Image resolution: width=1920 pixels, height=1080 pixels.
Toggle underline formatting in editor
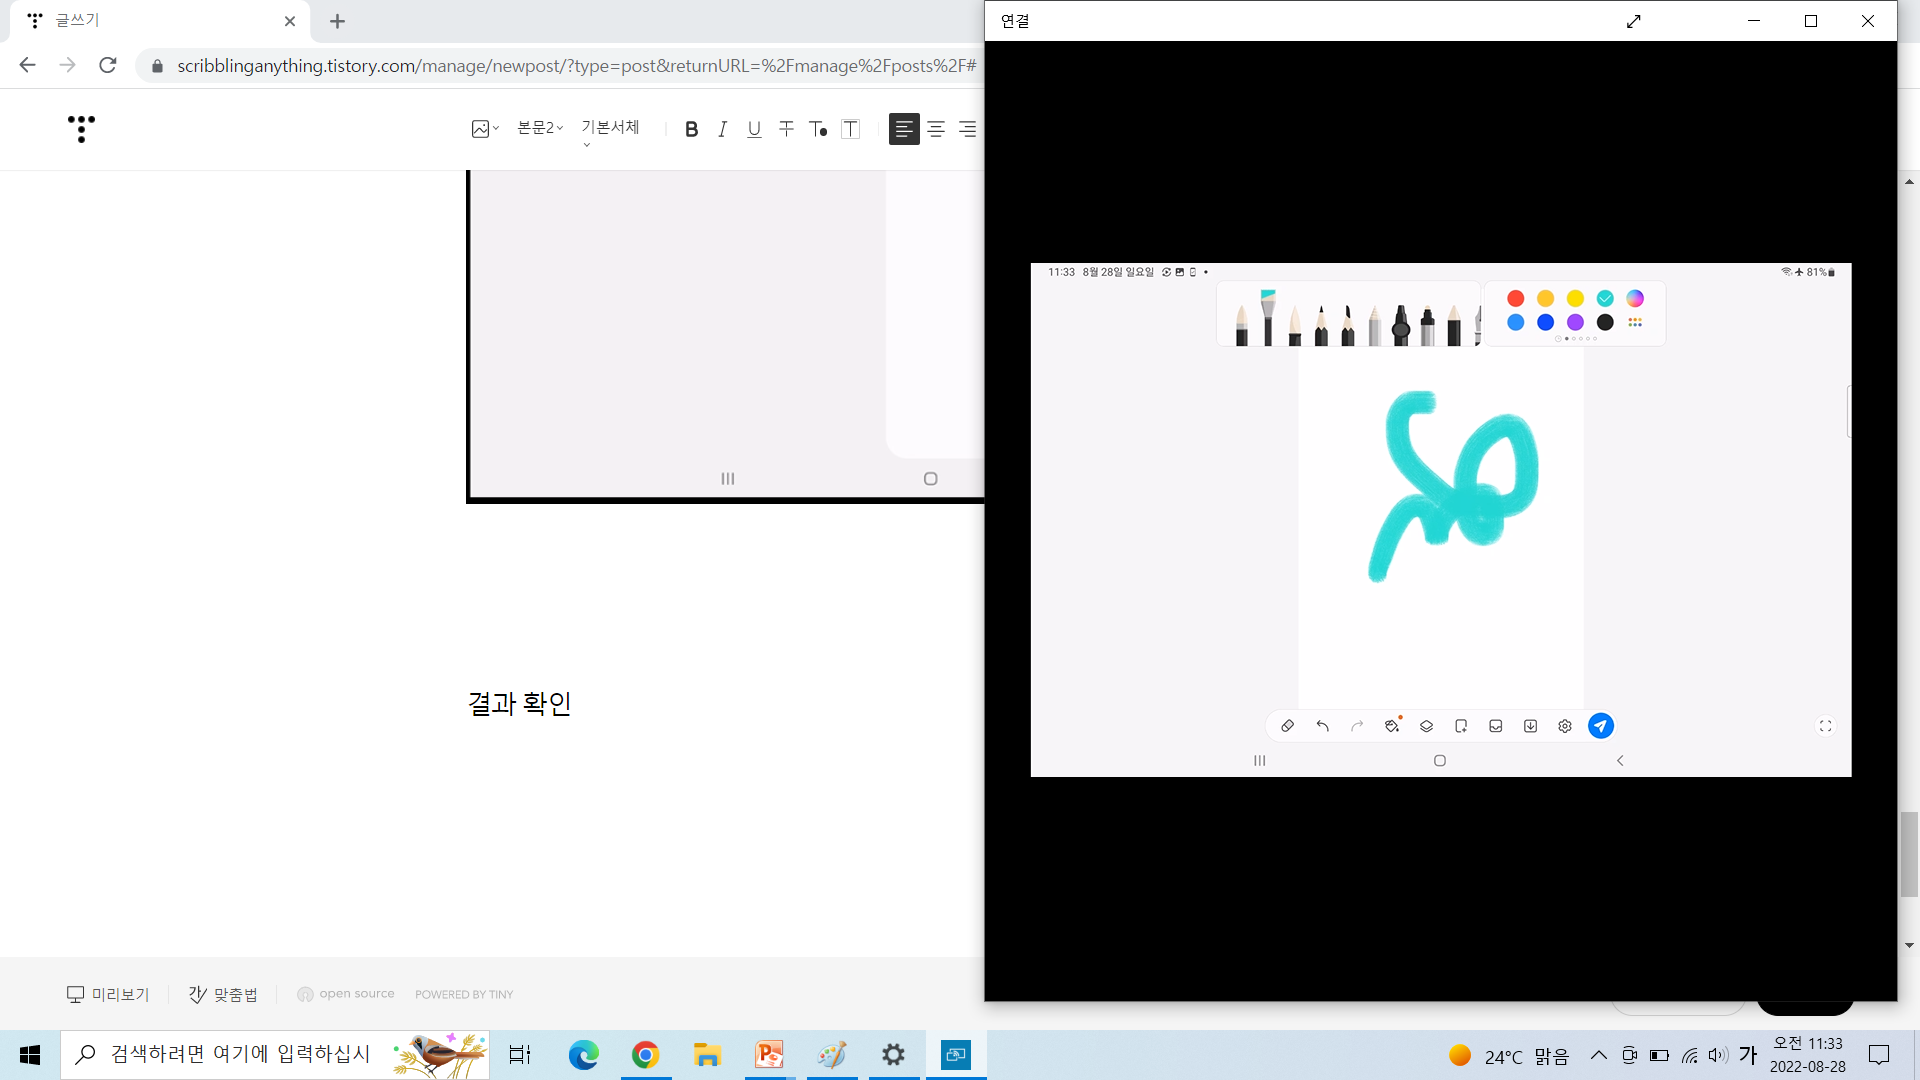pos(754,129)
